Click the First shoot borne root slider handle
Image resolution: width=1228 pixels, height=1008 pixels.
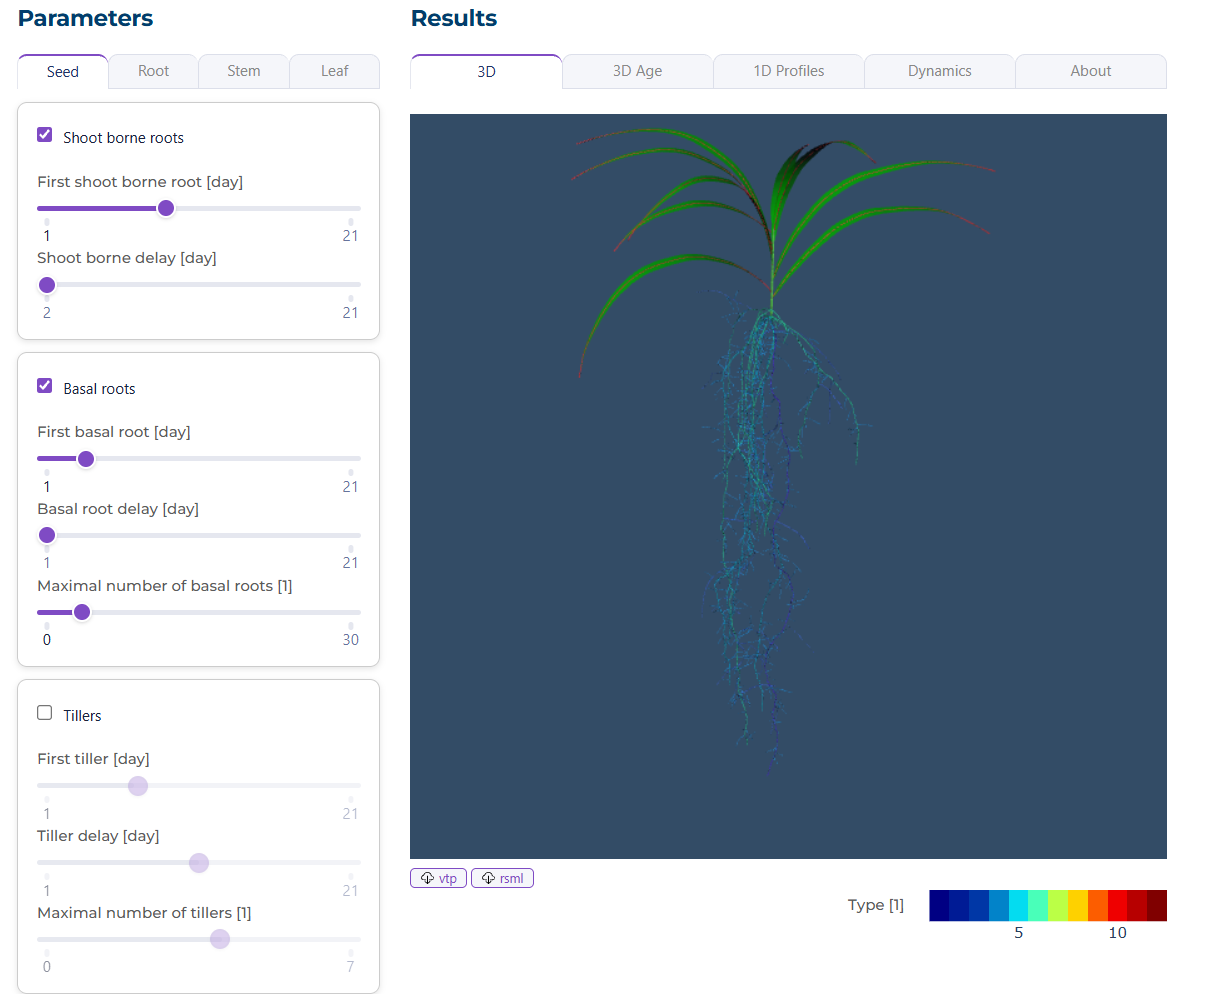click(x=166, y=208)
